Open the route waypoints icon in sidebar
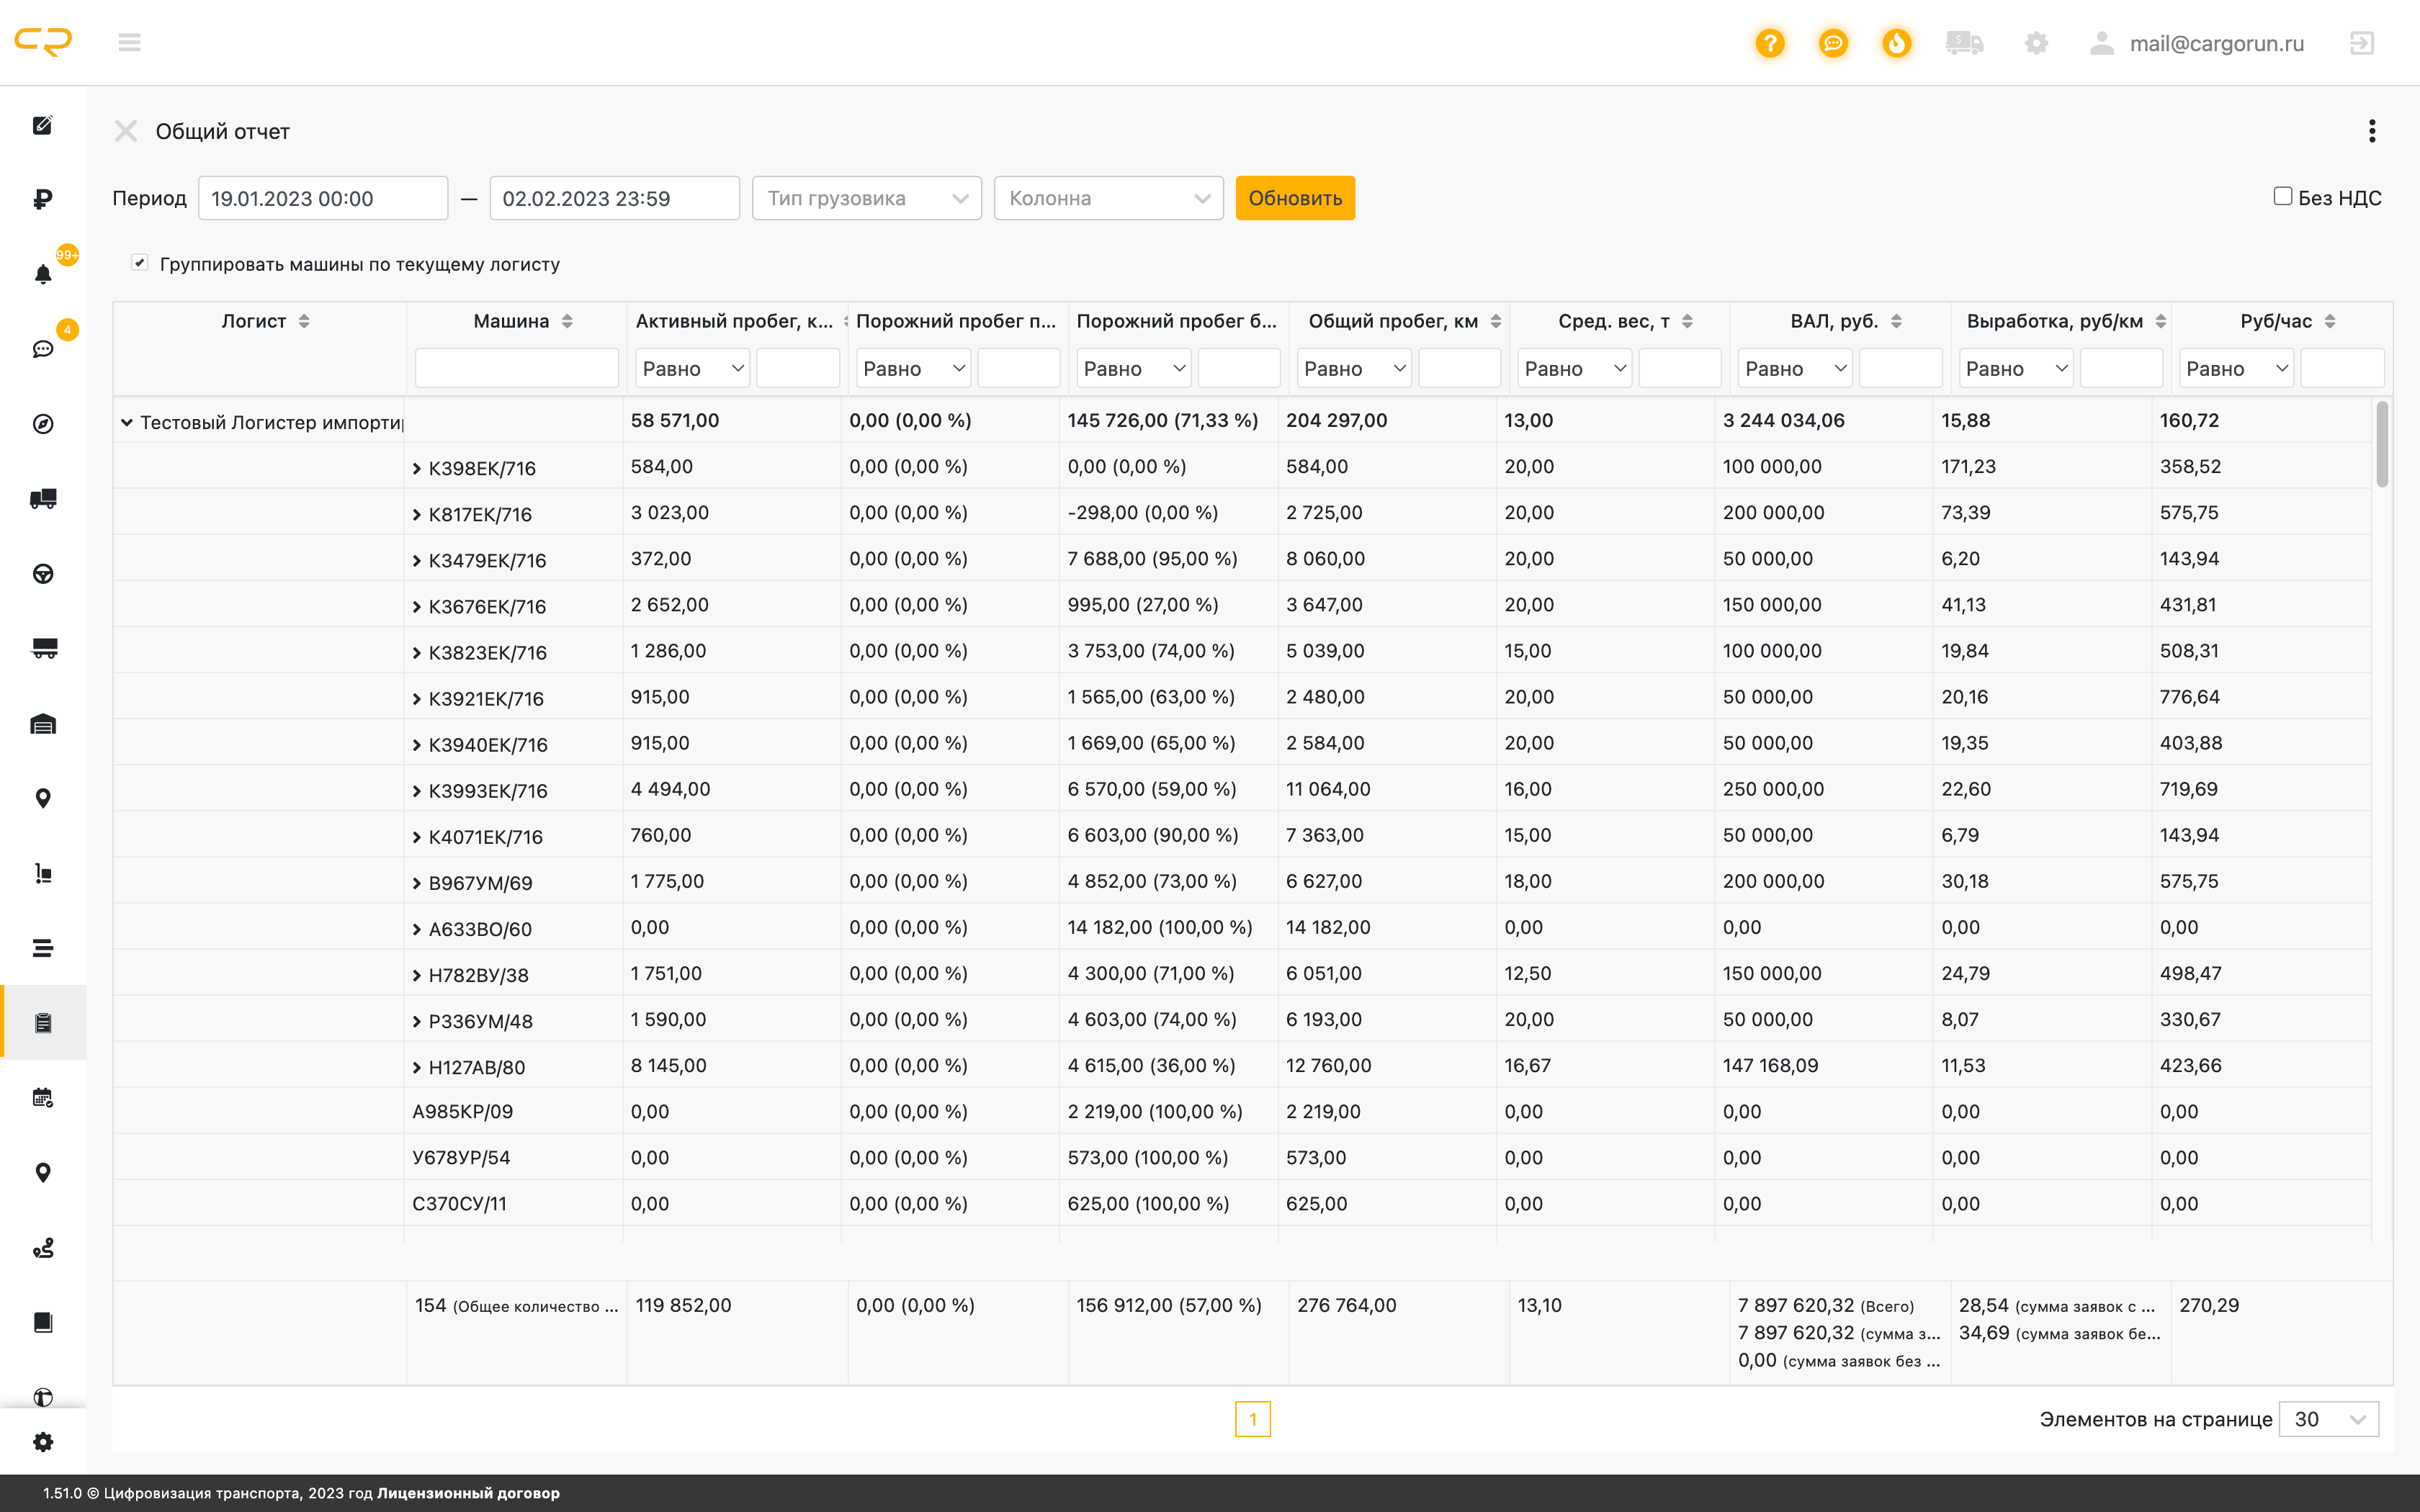Viewport: 2420px width, 1512px height. [x=43, y=1248]
